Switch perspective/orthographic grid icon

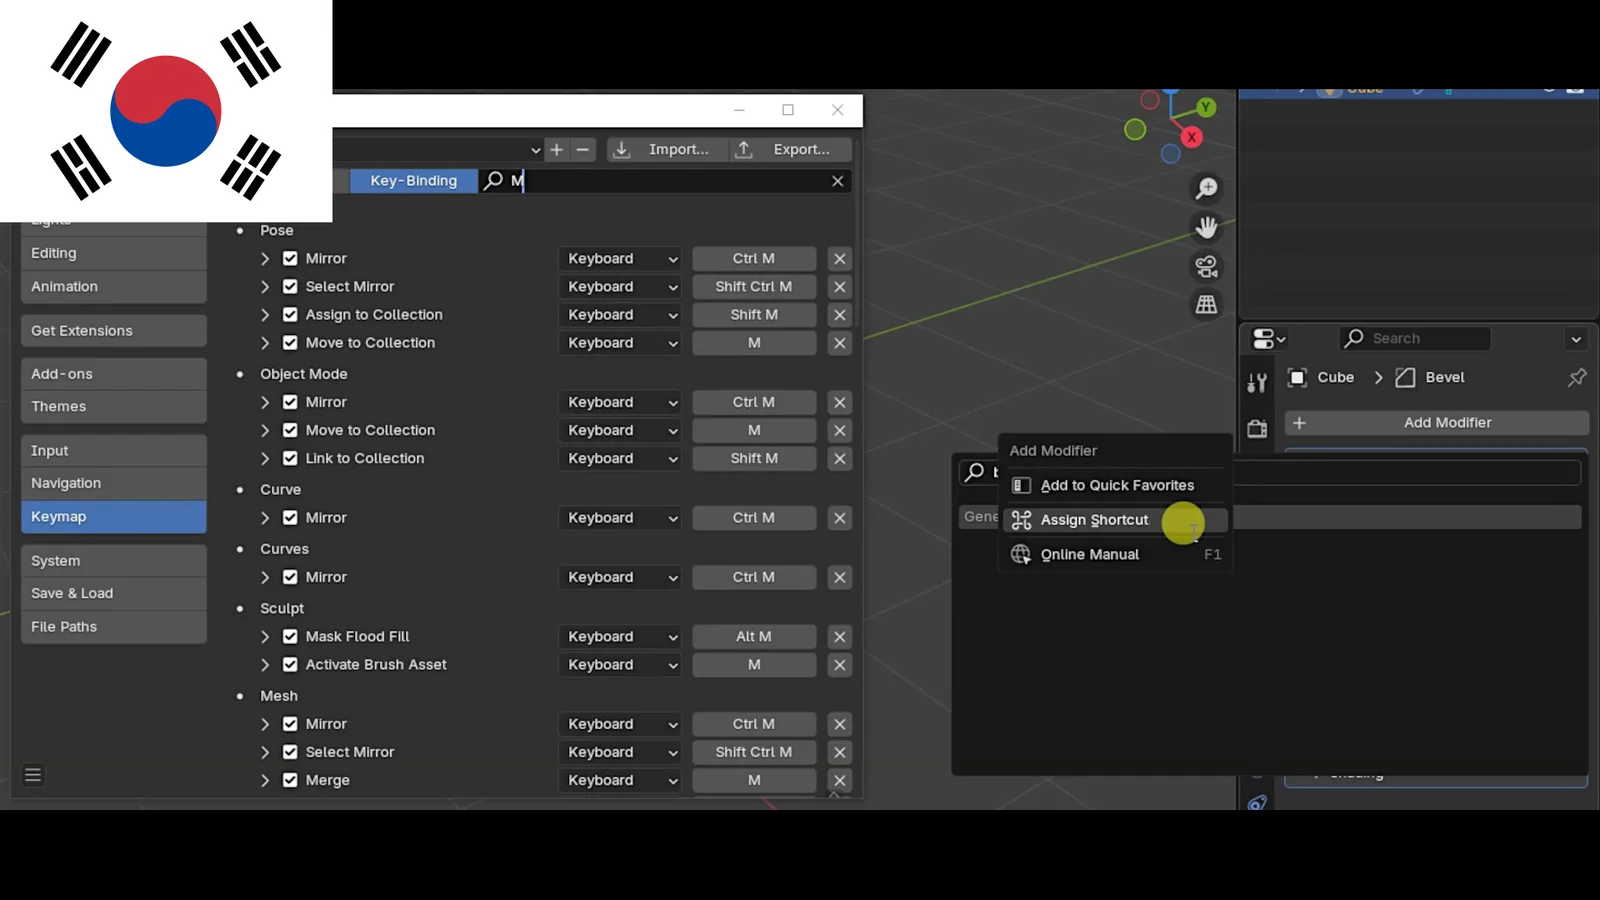(x=1207, y=305)
